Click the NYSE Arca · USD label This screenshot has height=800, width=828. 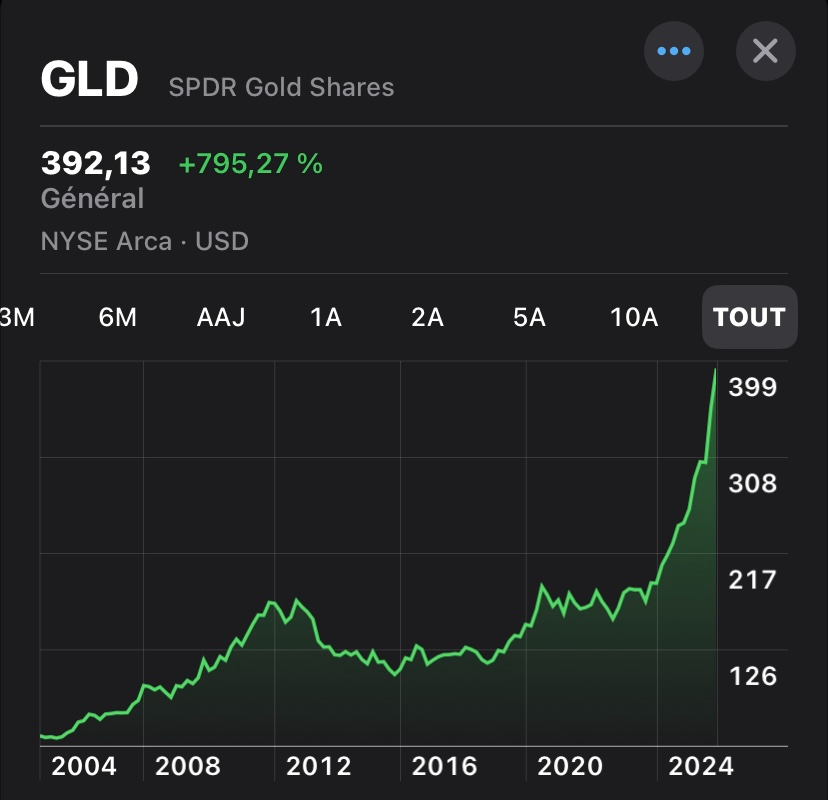point(144,241)
